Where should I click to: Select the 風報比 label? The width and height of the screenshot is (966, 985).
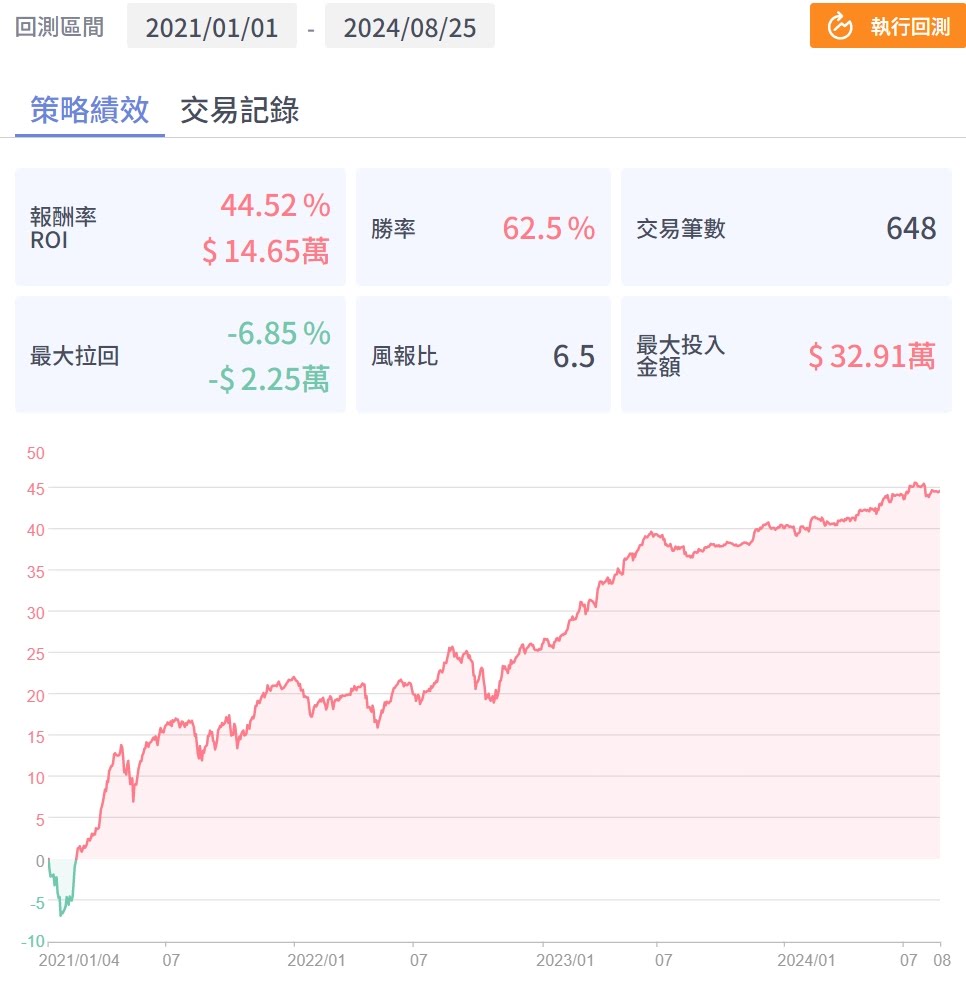pos(404,355)
